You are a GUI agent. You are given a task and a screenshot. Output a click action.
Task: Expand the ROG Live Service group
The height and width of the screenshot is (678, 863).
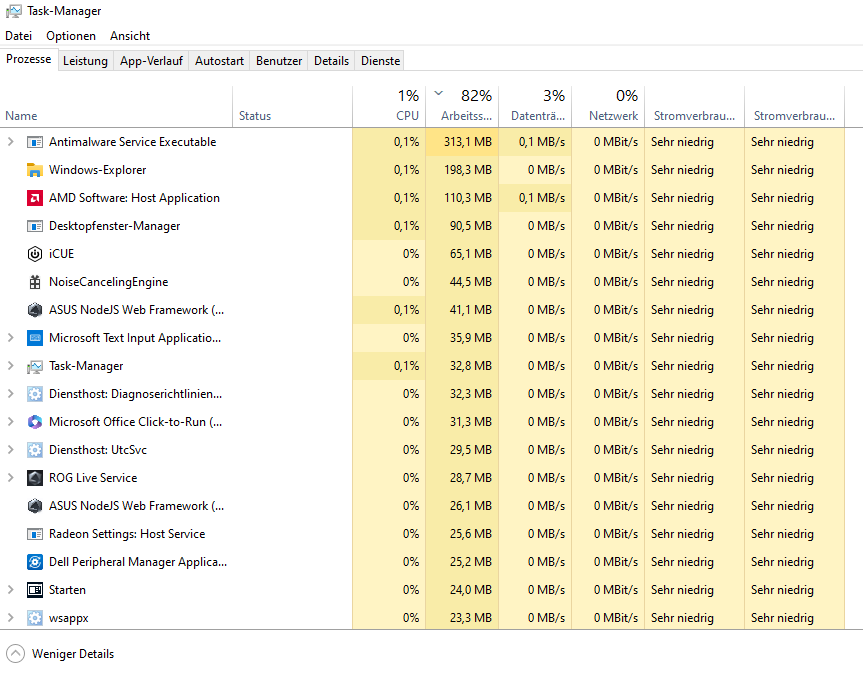pyautogui.click(x=10, y=478)
